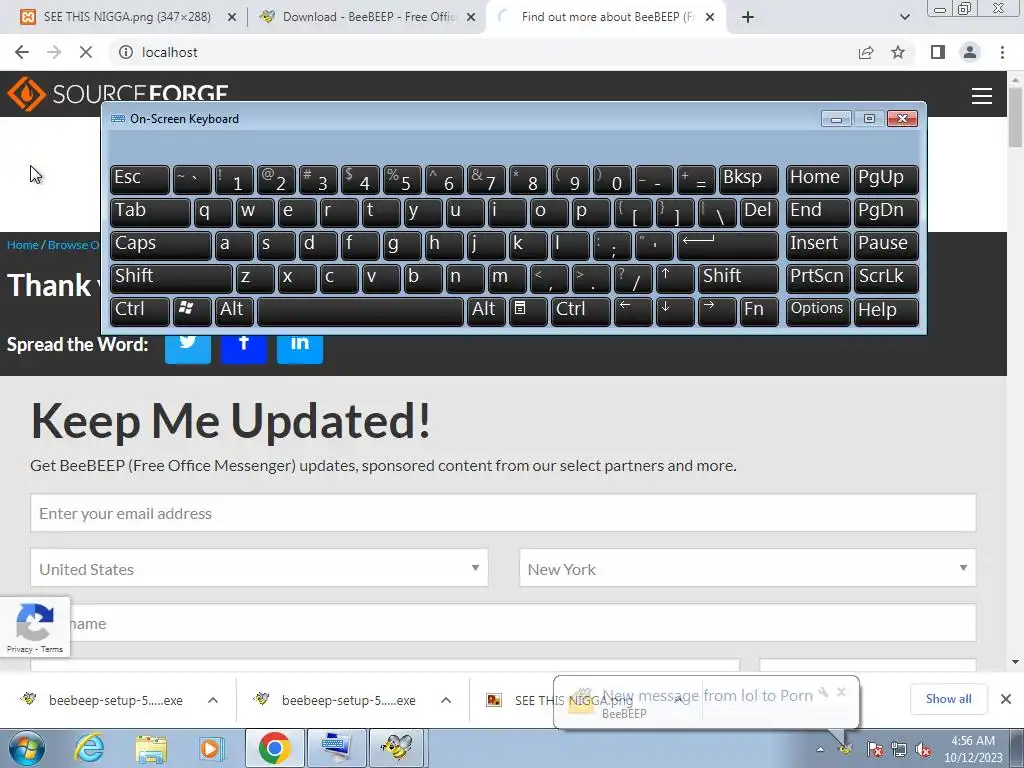
Task: Click the browser Back arrow
Action: (x=22, y=52)
